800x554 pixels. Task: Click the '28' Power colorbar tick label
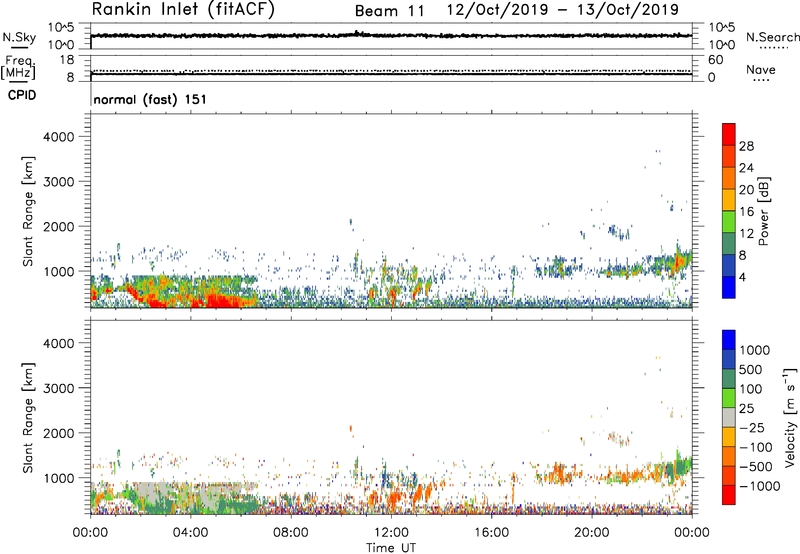click(x=746, y=146)
